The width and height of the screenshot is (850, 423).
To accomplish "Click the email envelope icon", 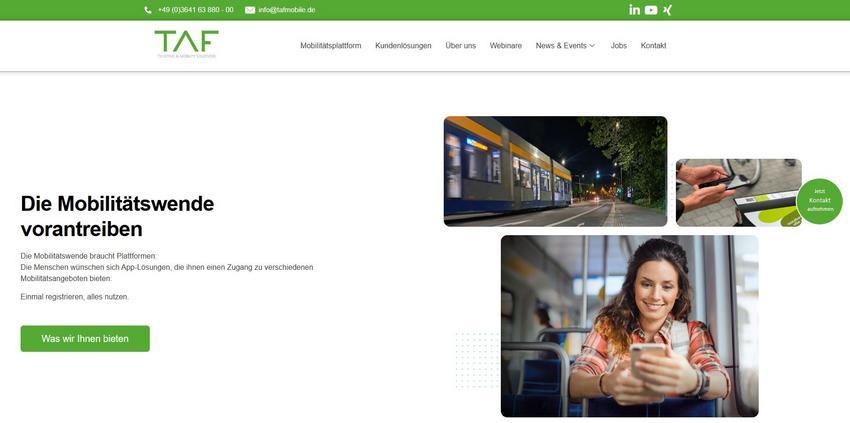I will 250,10.
